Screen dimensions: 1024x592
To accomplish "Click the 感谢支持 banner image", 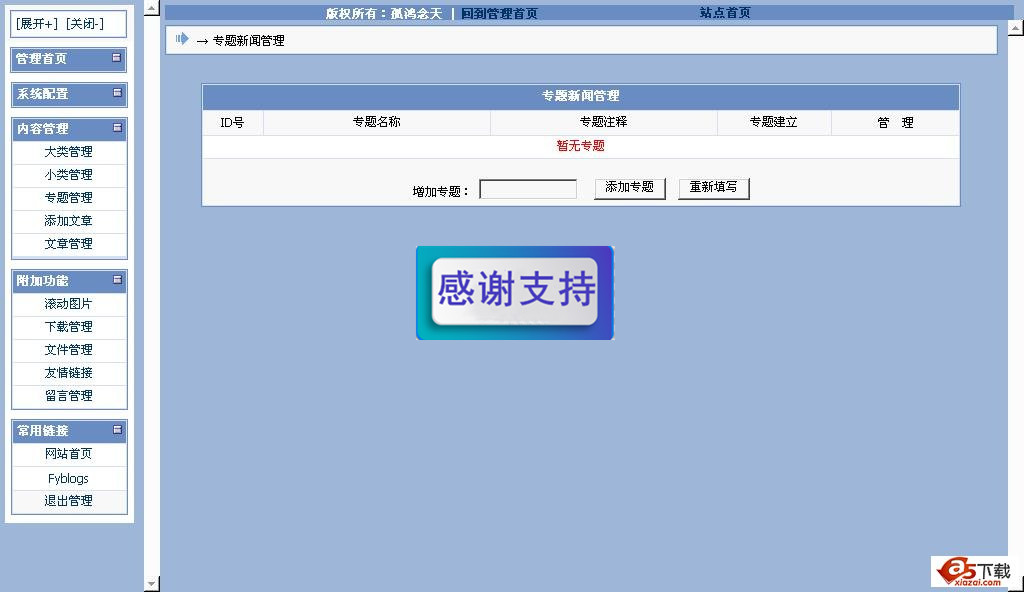I will (515, 293).
